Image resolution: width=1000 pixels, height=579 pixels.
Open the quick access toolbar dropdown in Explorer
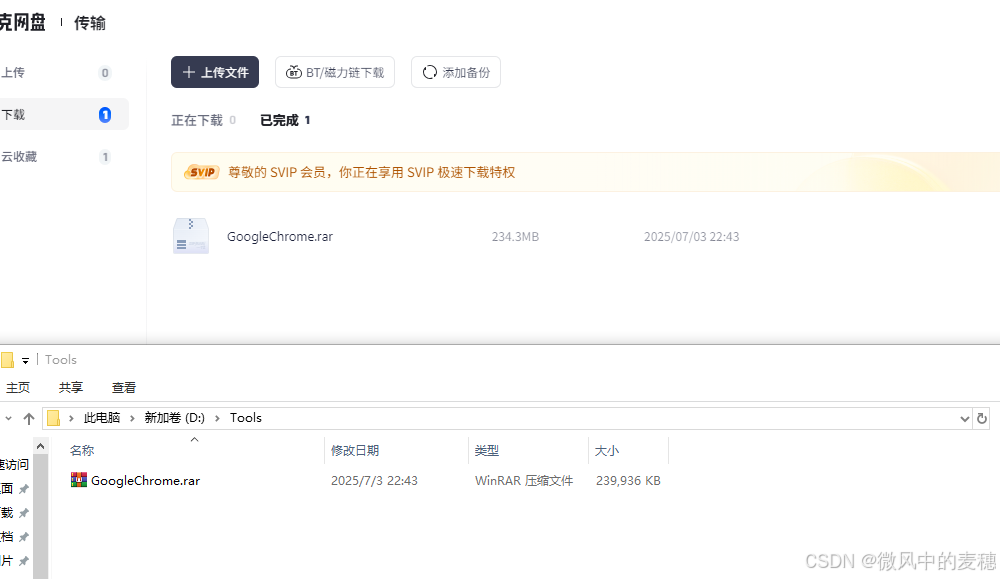pos(26,360)
